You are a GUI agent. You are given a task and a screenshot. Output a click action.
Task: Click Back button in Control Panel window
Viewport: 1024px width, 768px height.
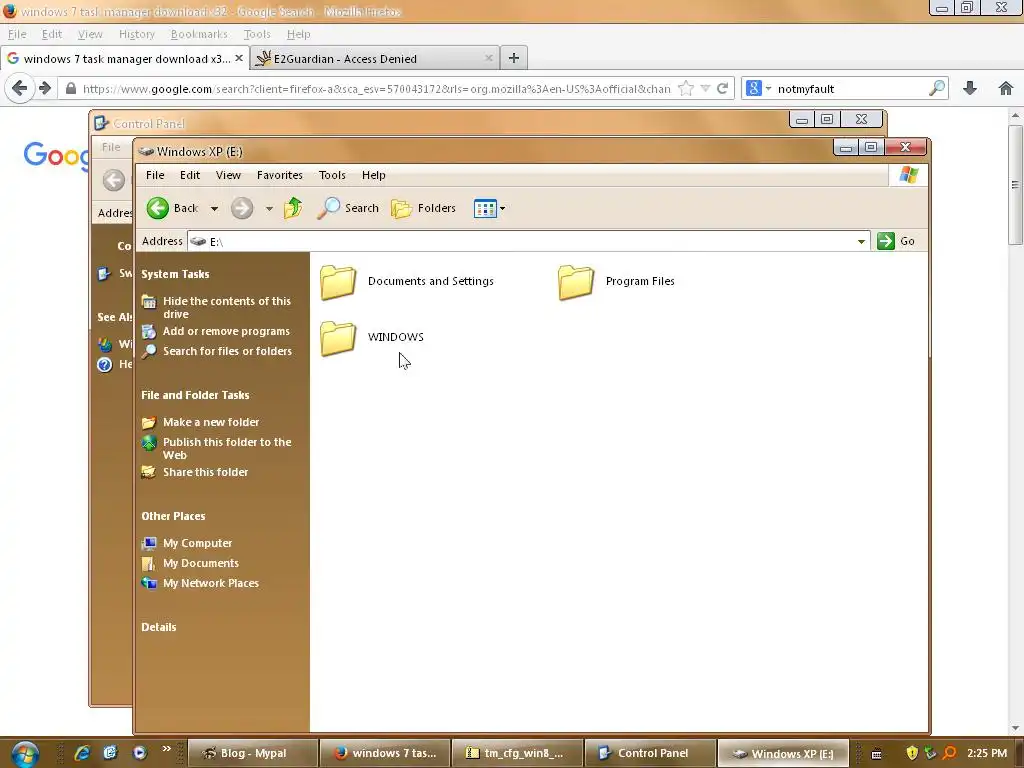pyautogui.click(x=114, y=180)
